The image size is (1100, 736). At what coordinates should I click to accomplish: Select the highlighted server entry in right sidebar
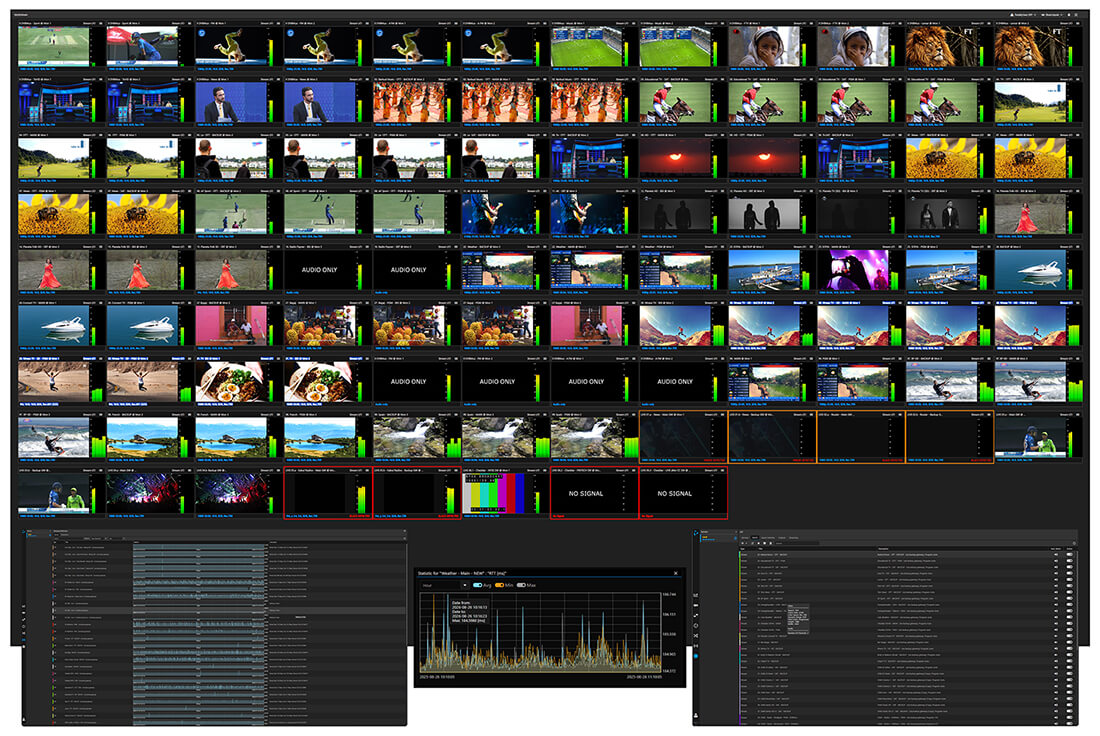[x=719, y=539]
